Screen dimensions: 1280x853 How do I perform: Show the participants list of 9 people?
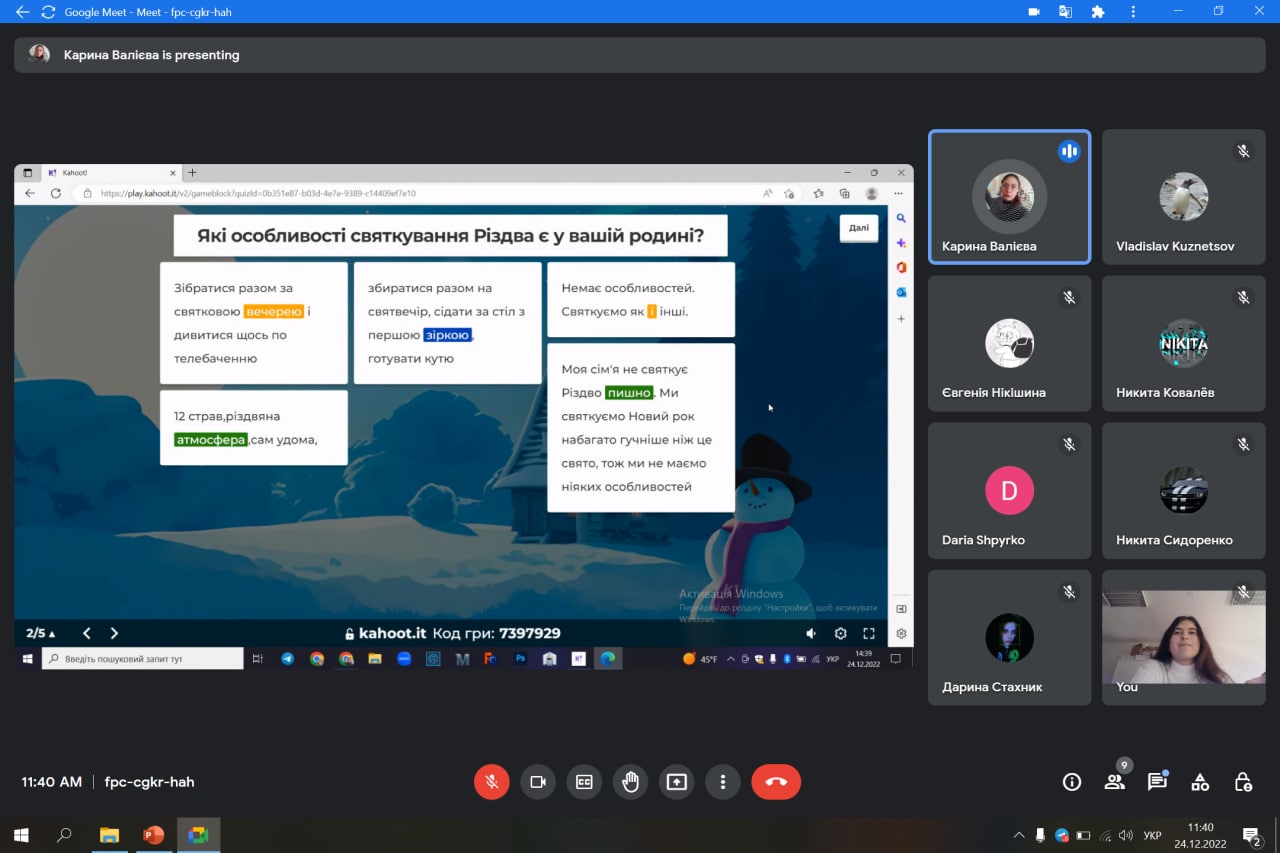[x=1115, y=781]
